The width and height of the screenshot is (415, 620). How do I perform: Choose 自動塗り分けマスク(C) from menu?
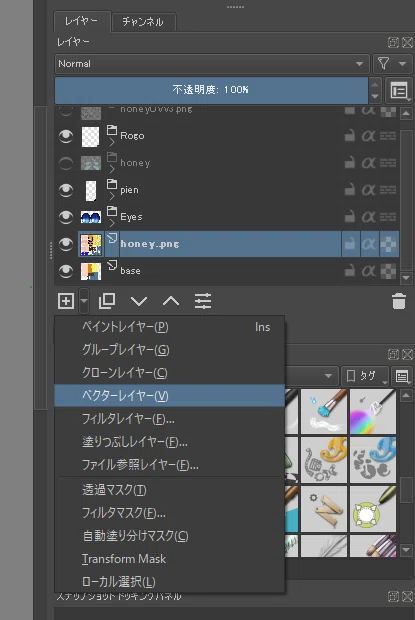click(x=170, y=536)
